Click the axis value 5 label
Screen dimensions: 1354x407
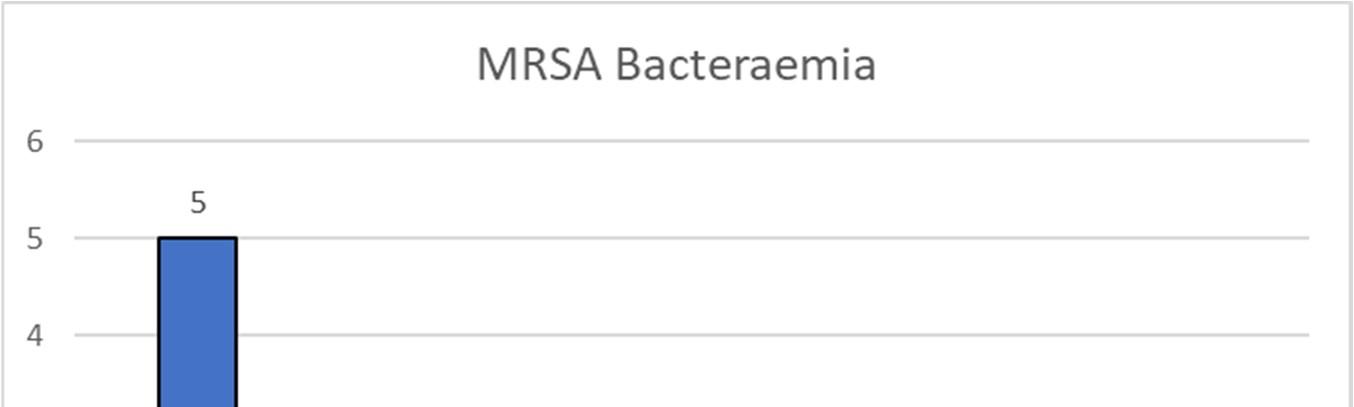coord(36,238)
